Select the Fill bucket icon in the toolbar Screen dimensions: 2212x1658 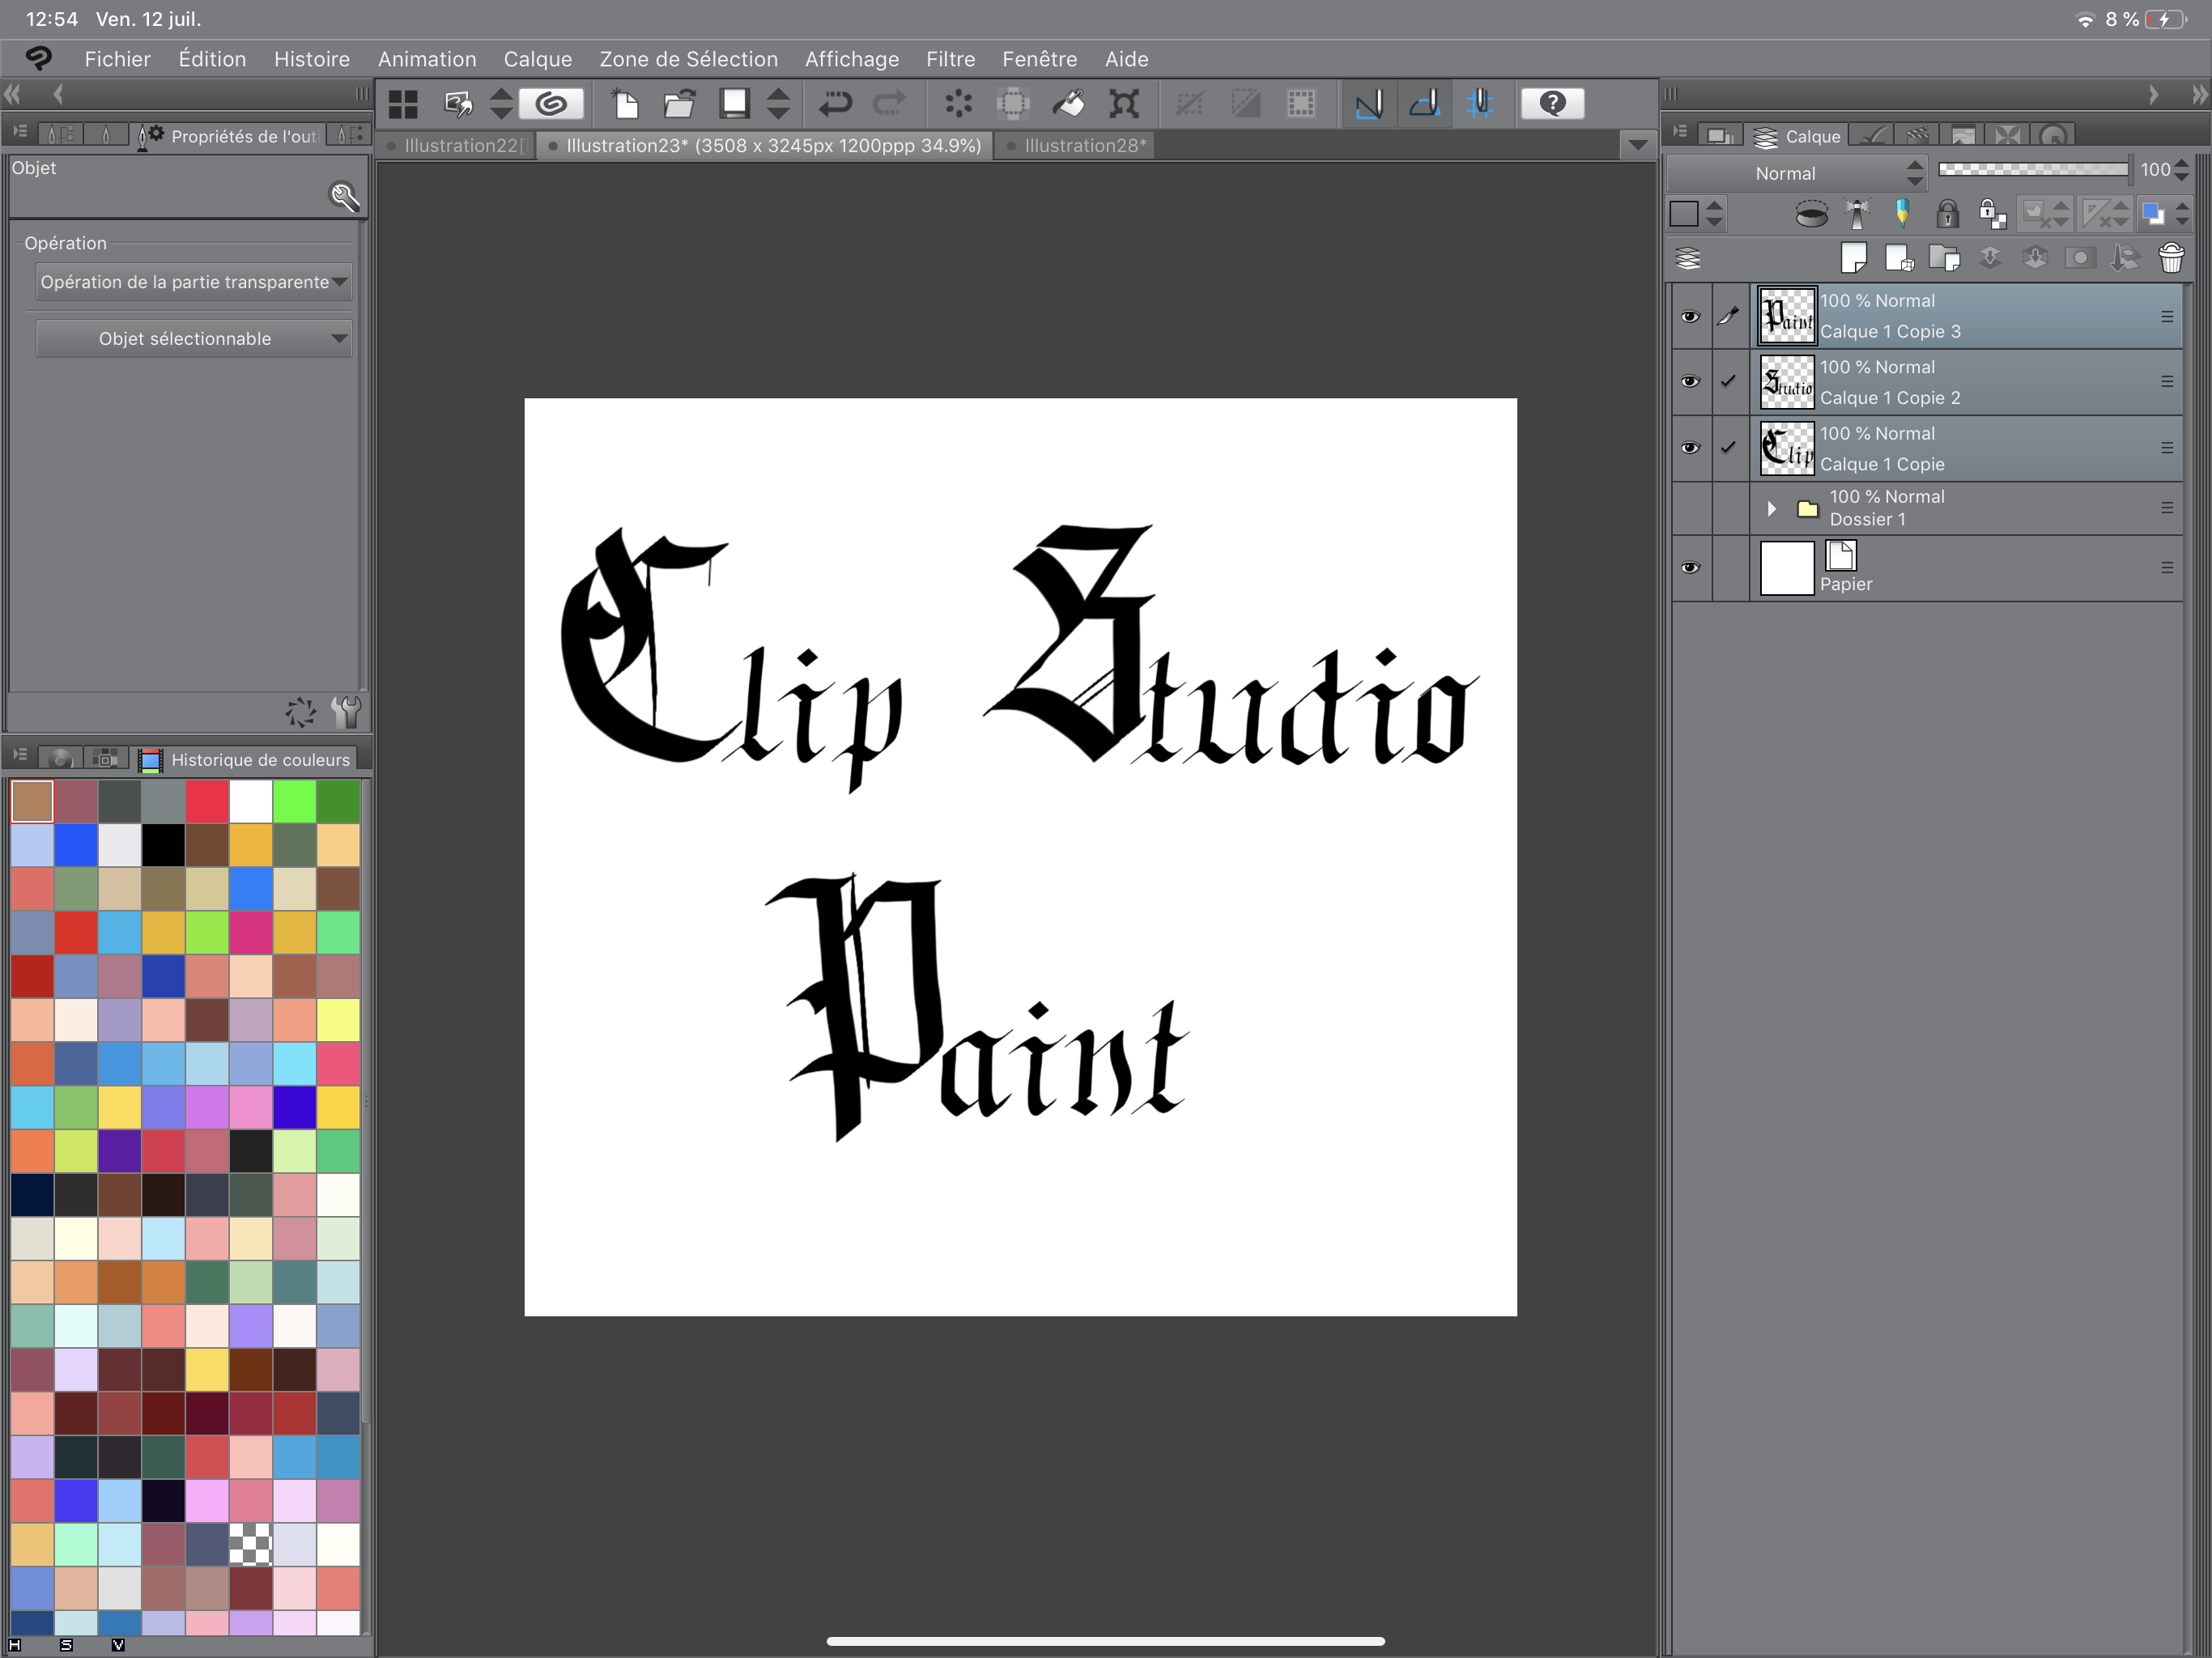pyautogui.click(x=1068, y=104)
